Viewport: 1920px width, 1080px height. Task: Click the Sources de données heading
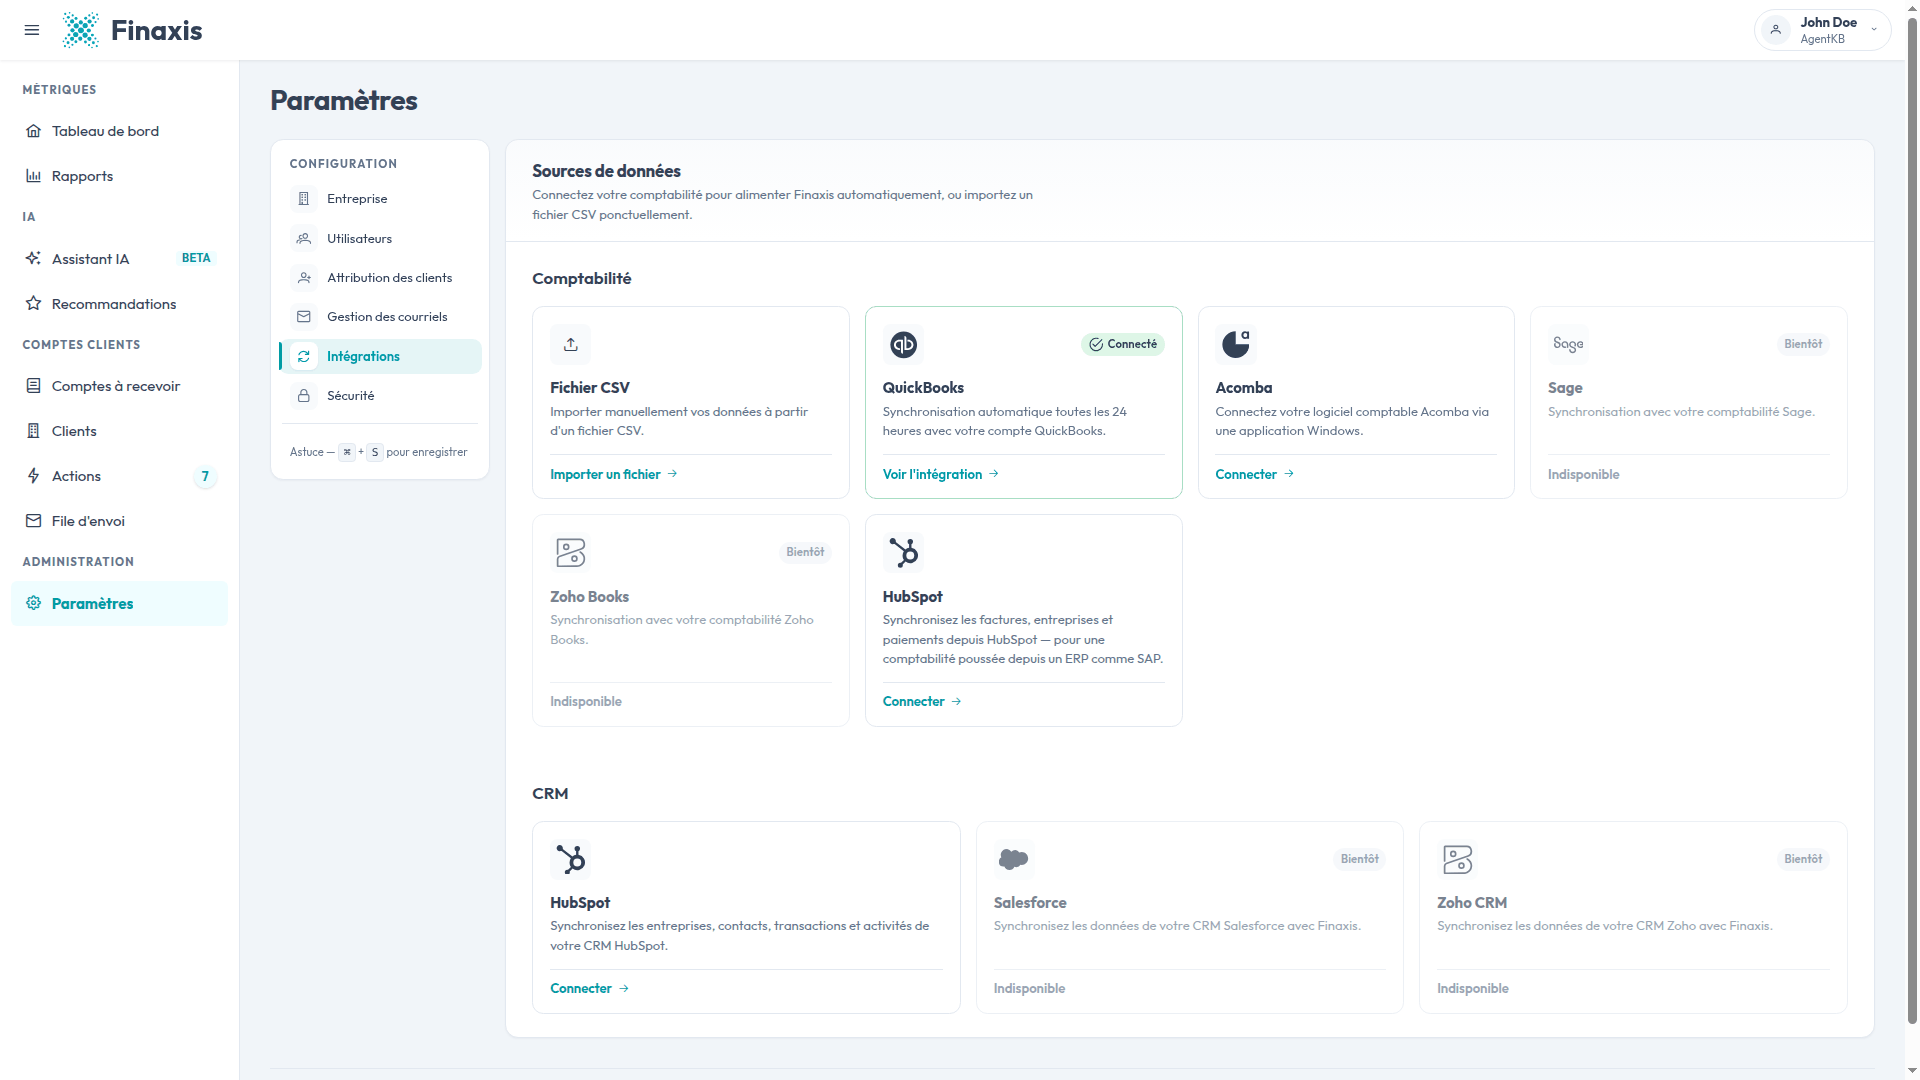tap(606, 171)
